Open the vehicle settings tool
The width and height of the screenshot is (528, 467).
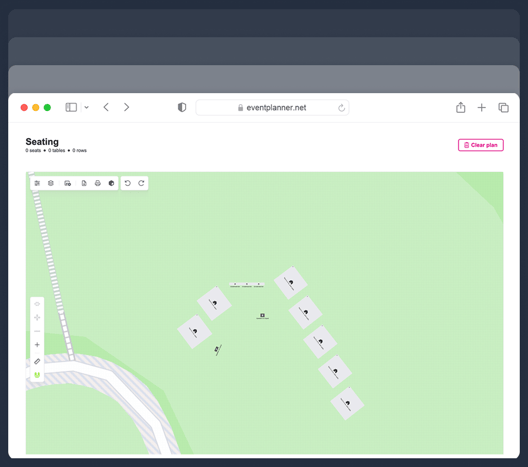(x=68, y=183)
